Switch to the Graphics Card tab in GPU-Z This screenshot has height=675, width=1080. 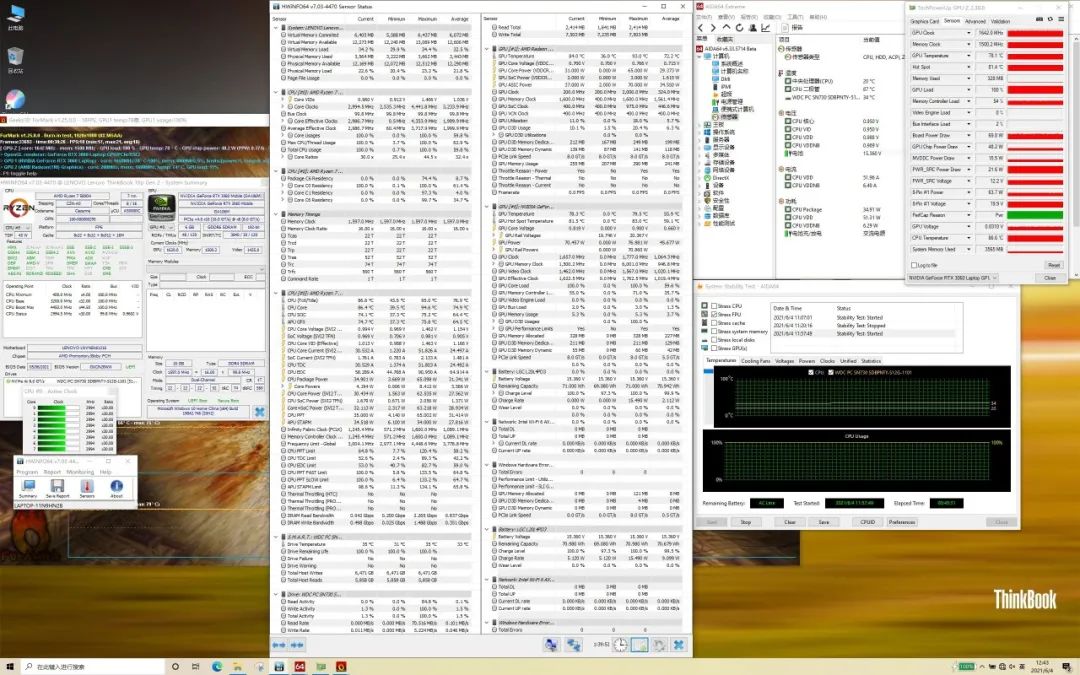pos(923,21)
